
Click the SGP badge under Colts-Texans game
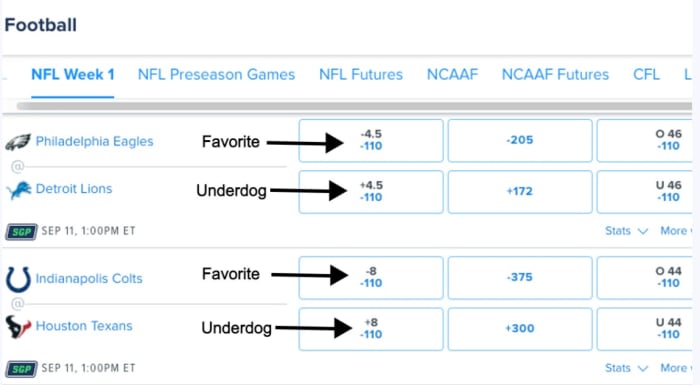click(x=21, y=369)
